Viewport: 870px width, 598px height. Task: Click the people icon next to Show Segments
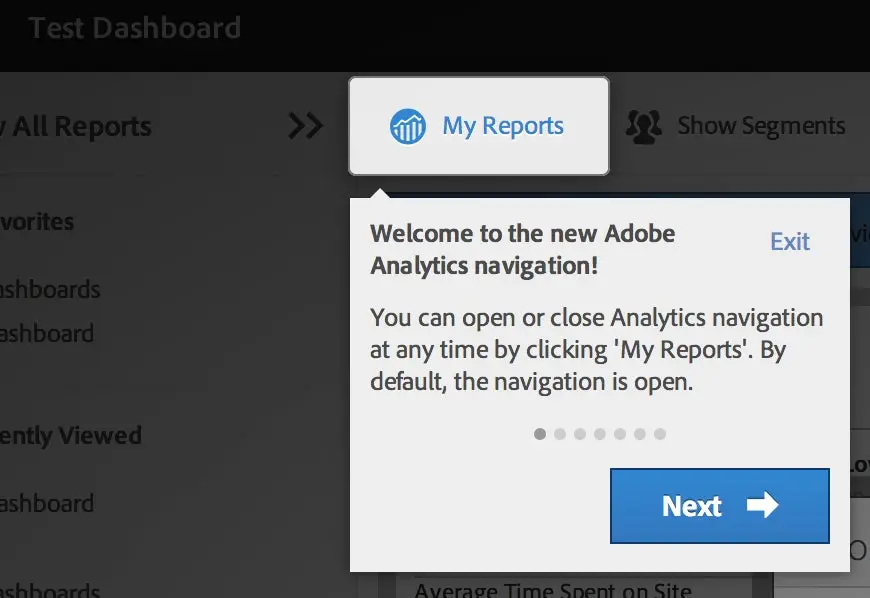tap(642, 125)
